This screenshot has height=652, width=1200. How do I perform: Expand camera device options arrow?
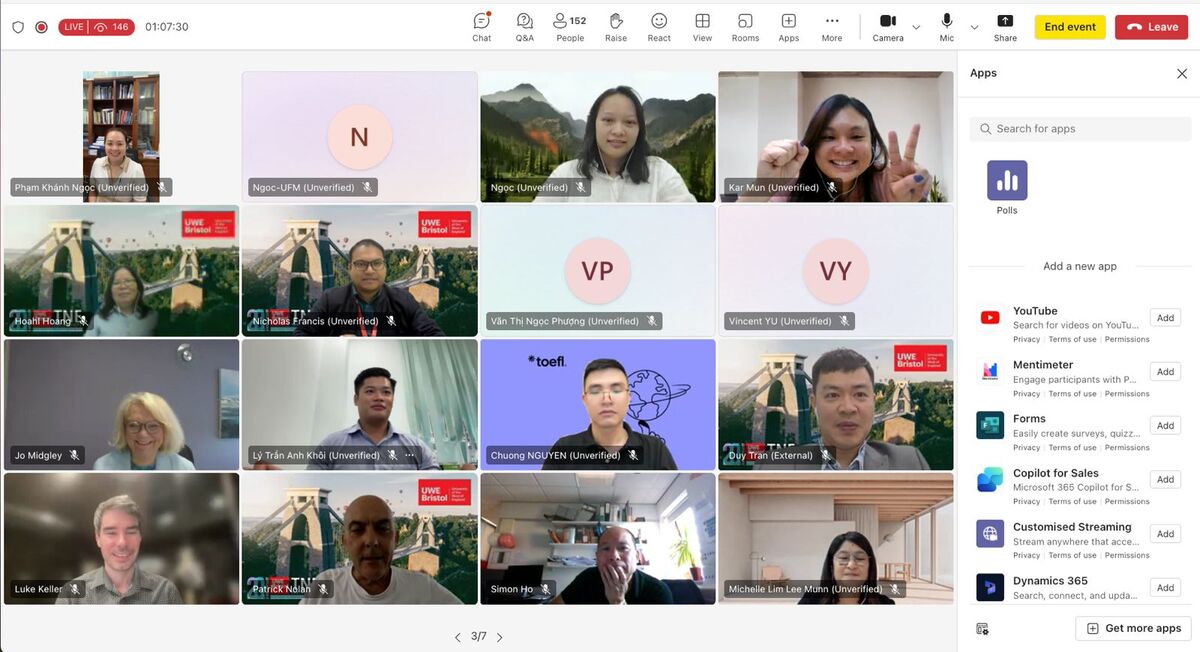pos(916,27)
